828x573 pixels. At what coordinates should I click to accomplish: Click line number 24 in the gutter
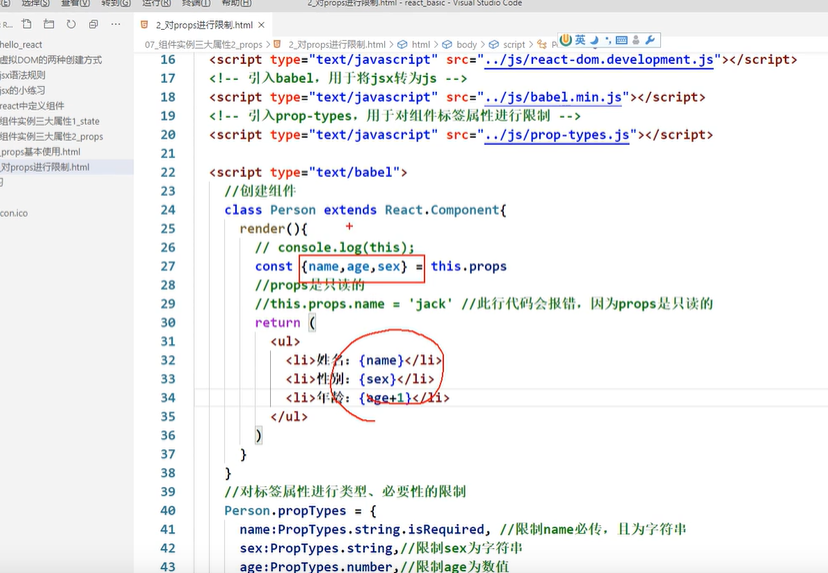click(x=168, y=210)
